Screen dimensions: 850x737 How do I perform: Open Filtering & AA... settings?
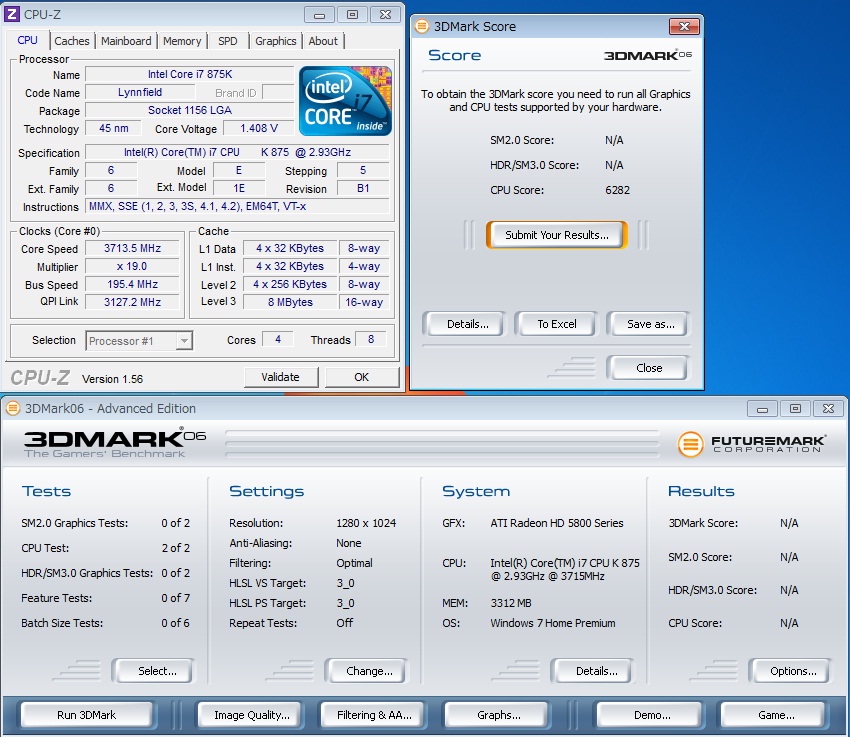pos(374,715)
